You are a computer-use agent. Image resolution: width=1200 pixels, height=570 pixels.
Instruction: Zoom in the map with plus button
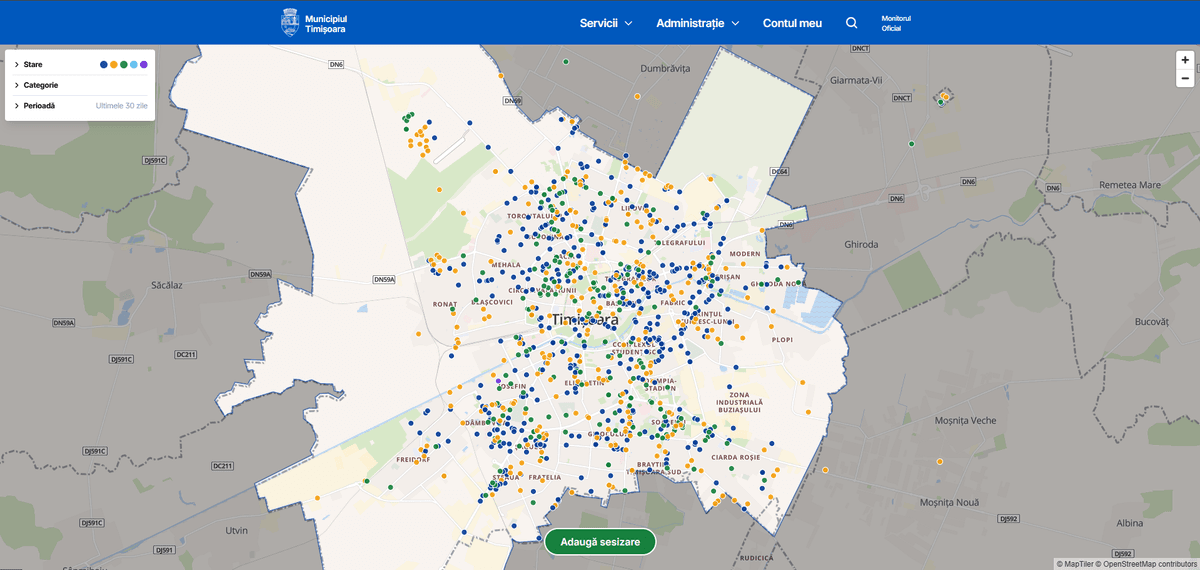[x=1185, y=60]
